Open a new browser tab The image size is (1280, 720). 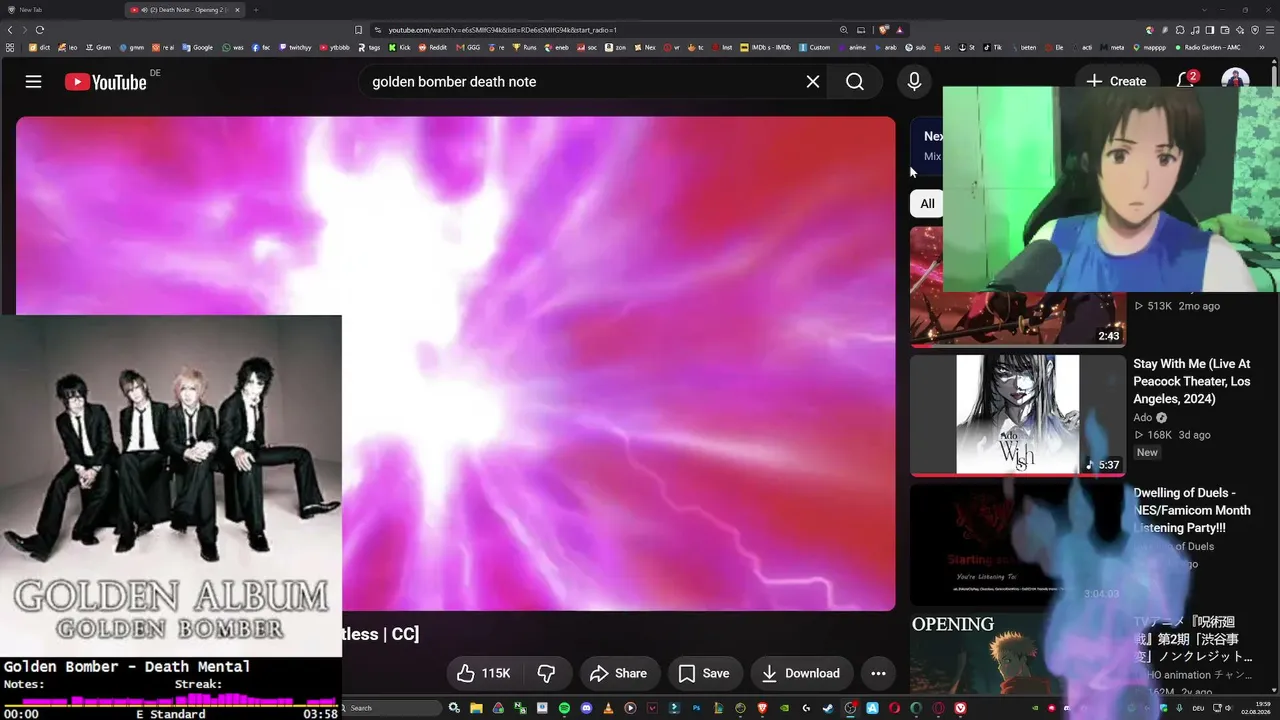[255, 10]
